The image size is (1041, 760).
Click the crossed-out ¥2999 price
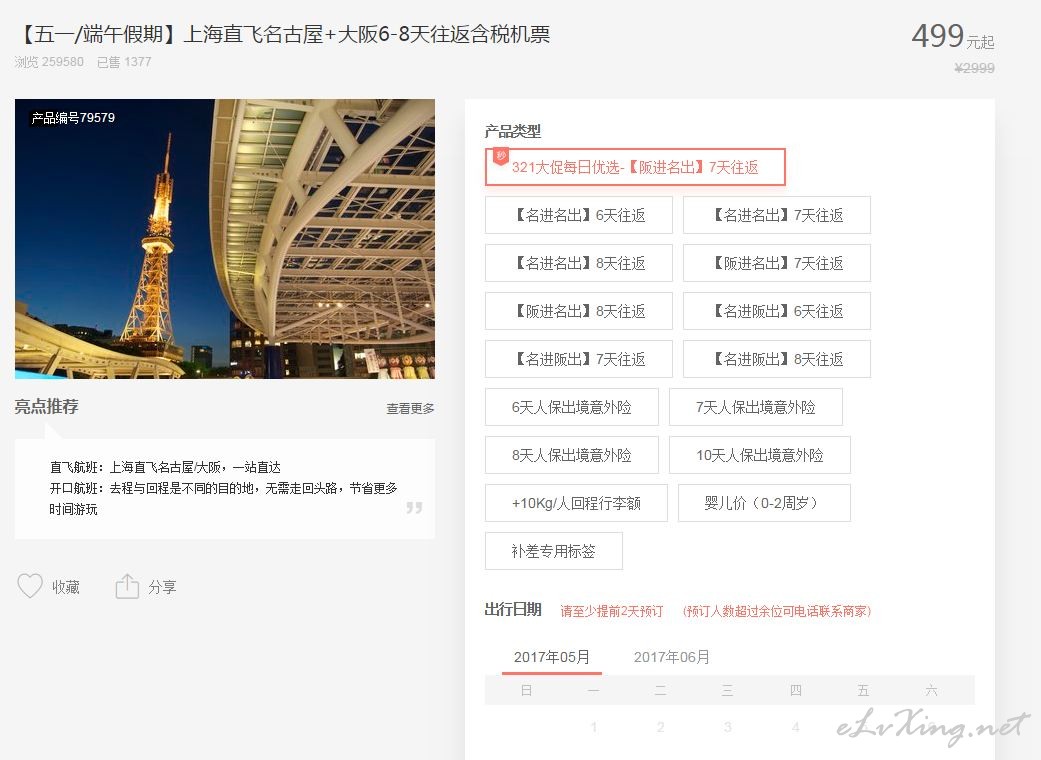974,68
